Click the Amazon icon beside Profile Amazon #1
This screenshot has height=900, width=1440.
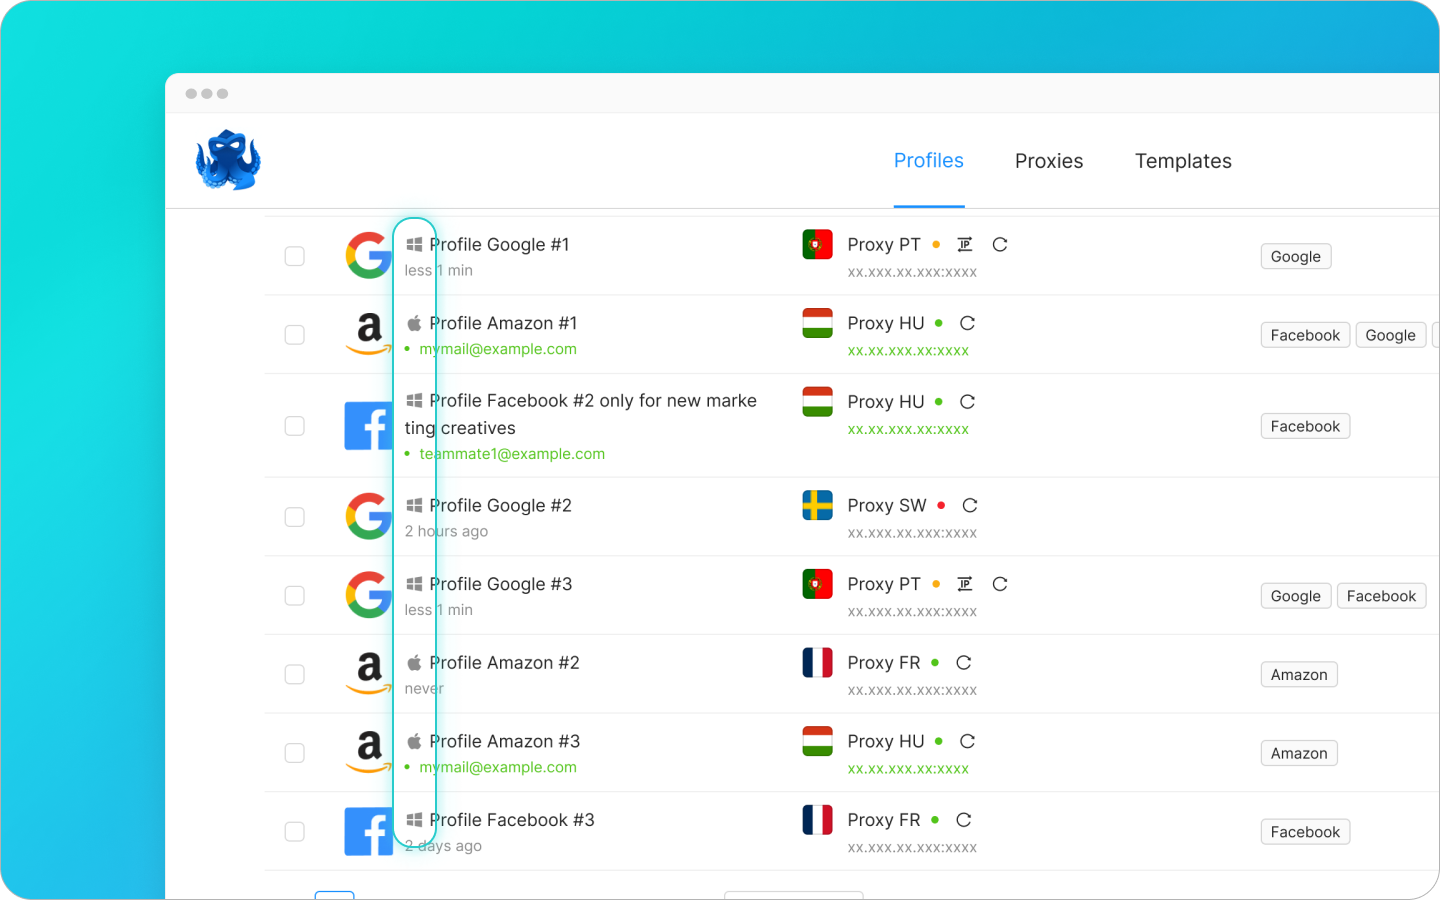coord(369,334)
